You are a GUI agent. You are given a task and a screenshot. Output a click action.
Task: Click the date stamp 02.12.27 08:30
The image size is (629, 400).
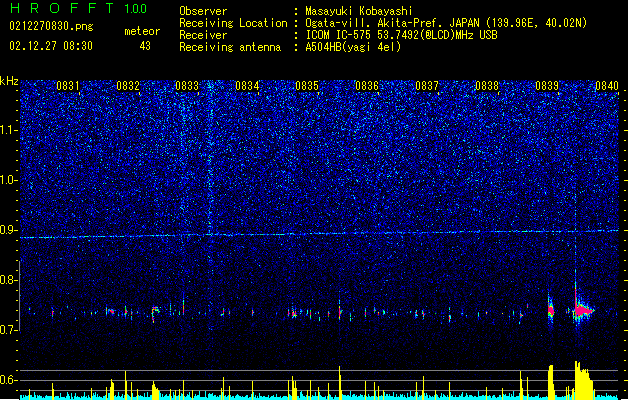click(51, 46)
